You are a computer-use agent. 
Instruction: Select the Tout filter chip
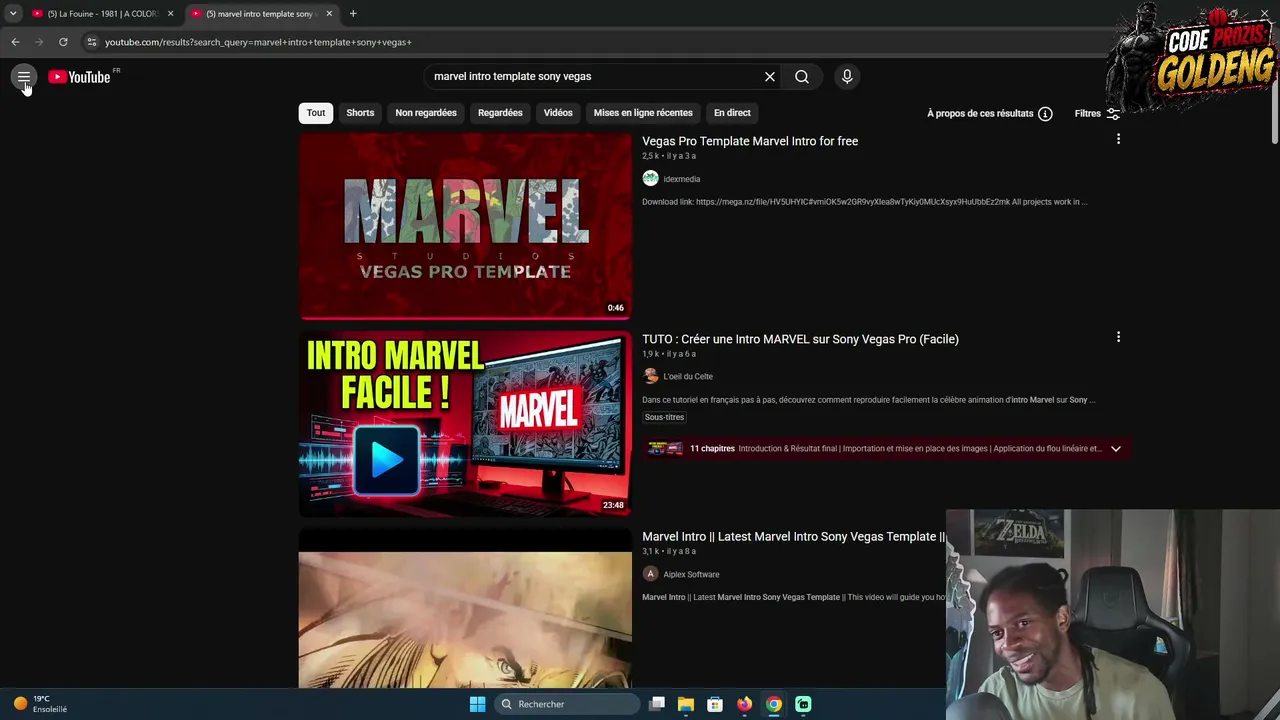point(316,113)
